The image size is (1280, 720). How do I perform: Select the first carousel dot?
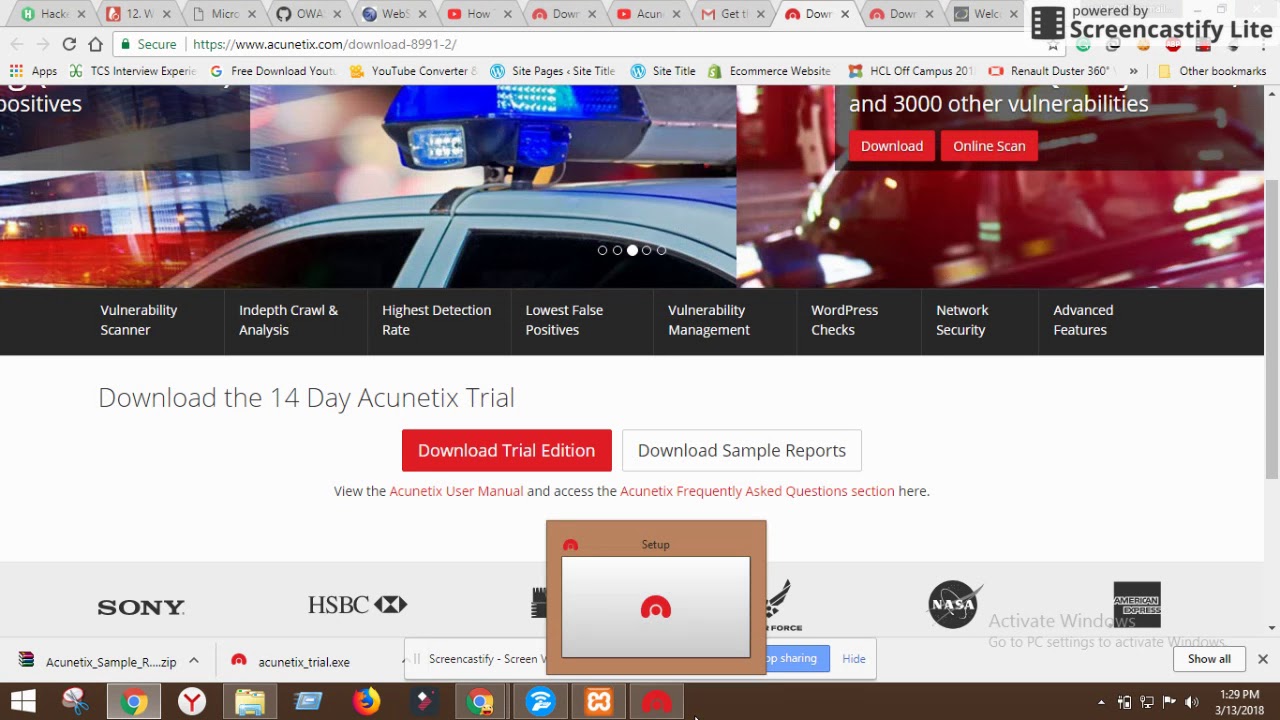[602, 250]
